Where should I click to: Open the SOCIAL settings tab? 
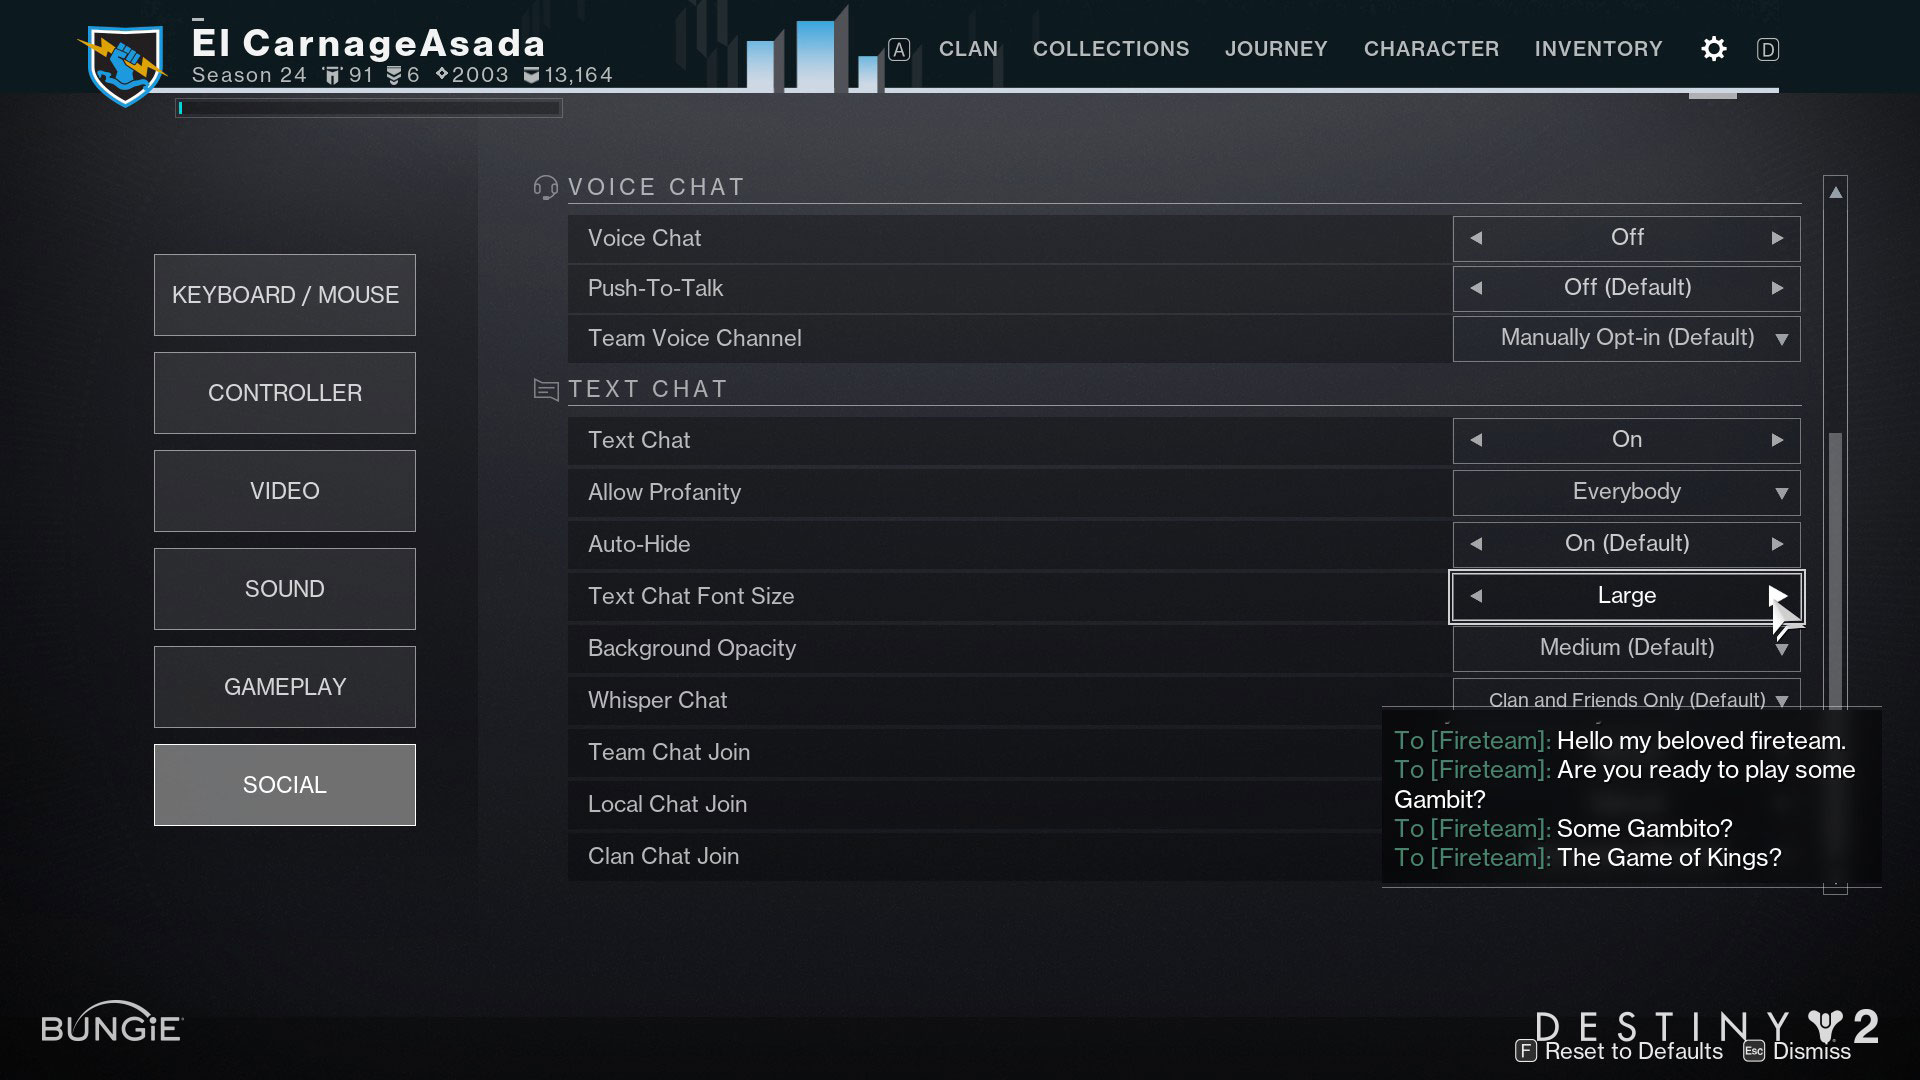pyautogui.click(x=284, y=785)
